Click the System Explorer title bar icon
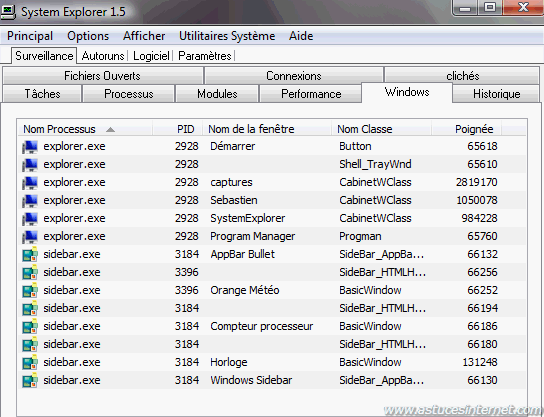 point(8,11)
